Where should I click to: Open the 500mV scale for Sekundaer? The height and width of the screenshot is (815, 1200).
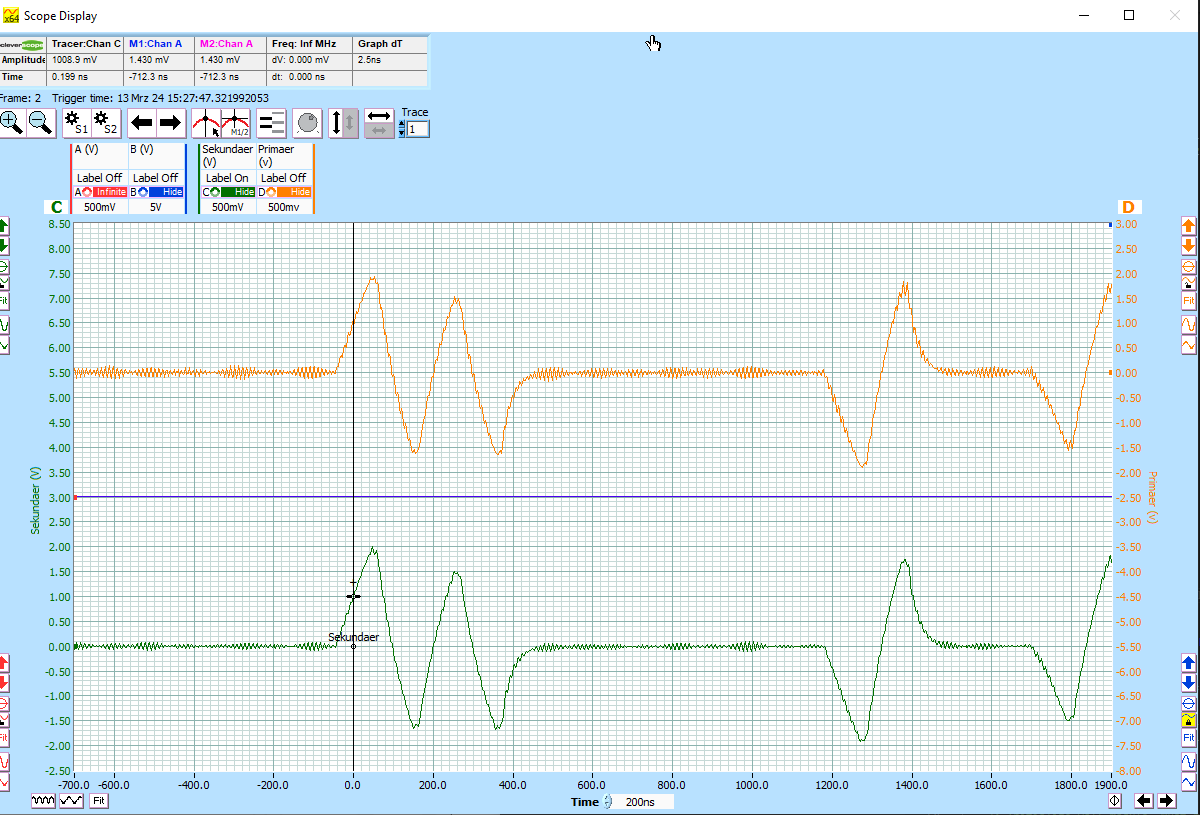[x=227, y=207]
